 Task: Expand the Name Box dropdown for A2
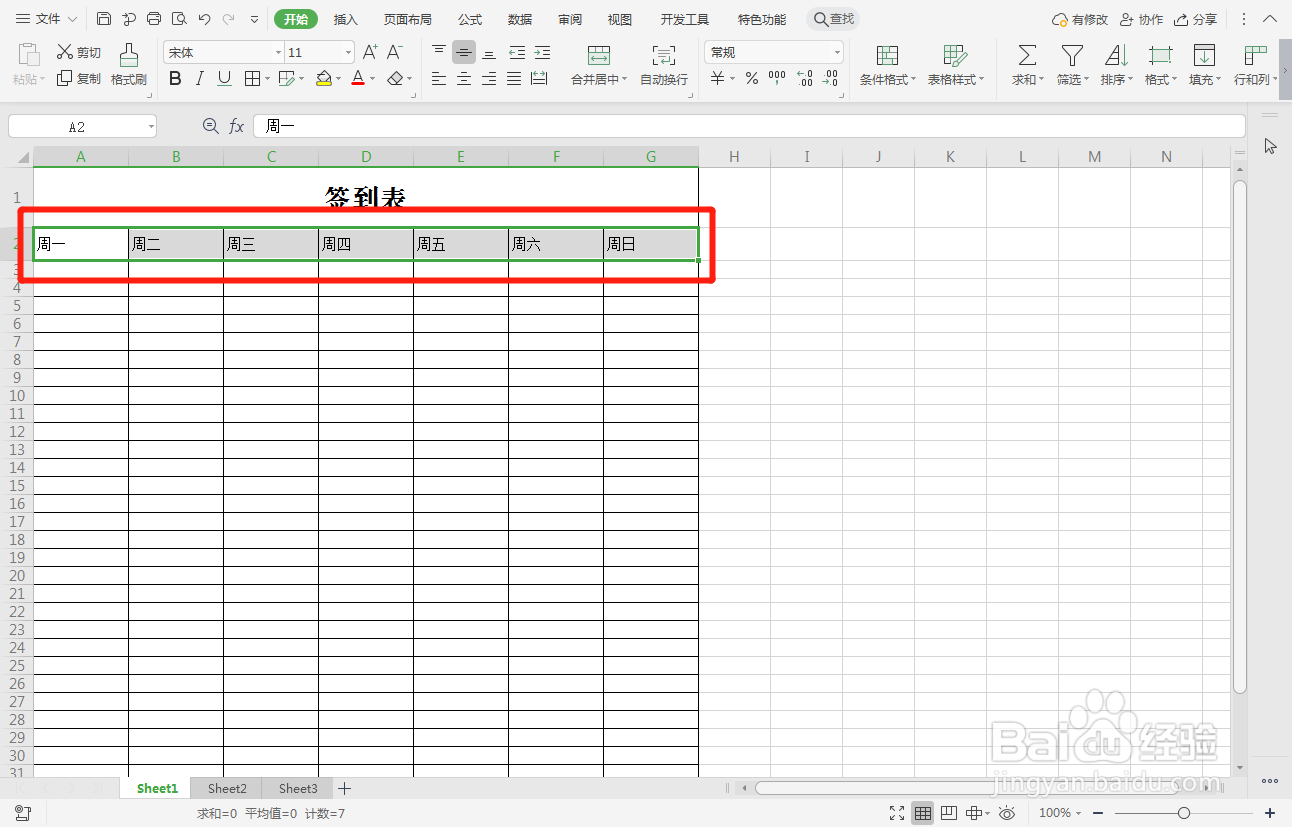151,127
